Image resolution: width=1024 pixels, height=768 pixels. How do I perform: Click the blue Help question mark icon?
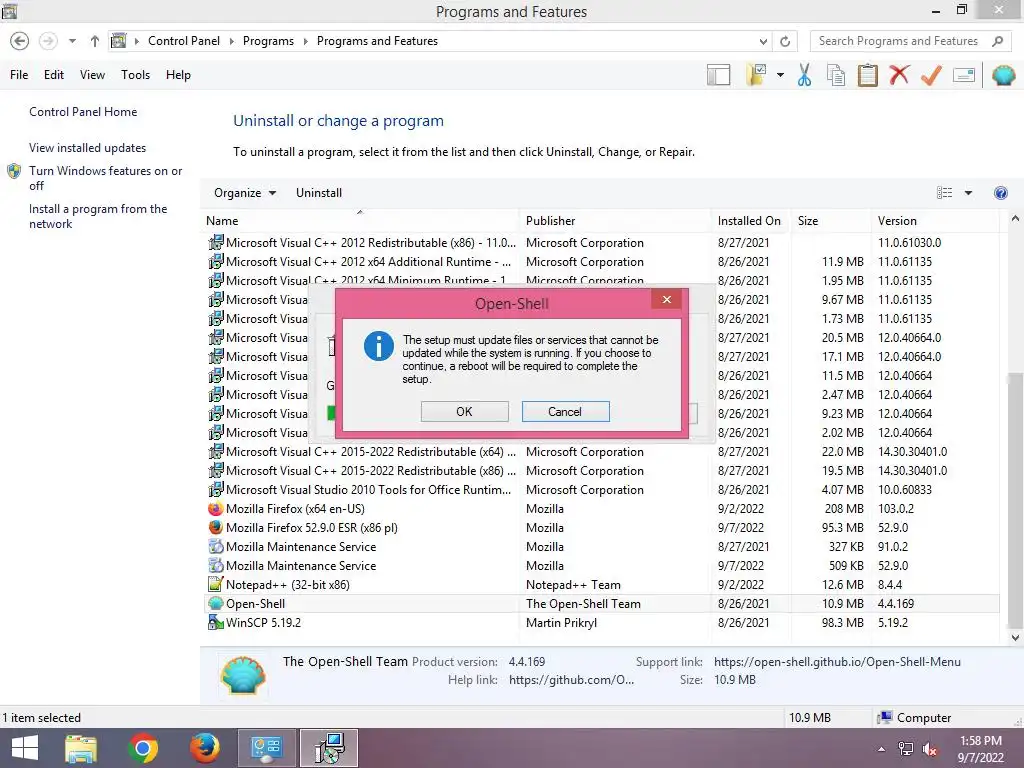tap(1000, 193)
